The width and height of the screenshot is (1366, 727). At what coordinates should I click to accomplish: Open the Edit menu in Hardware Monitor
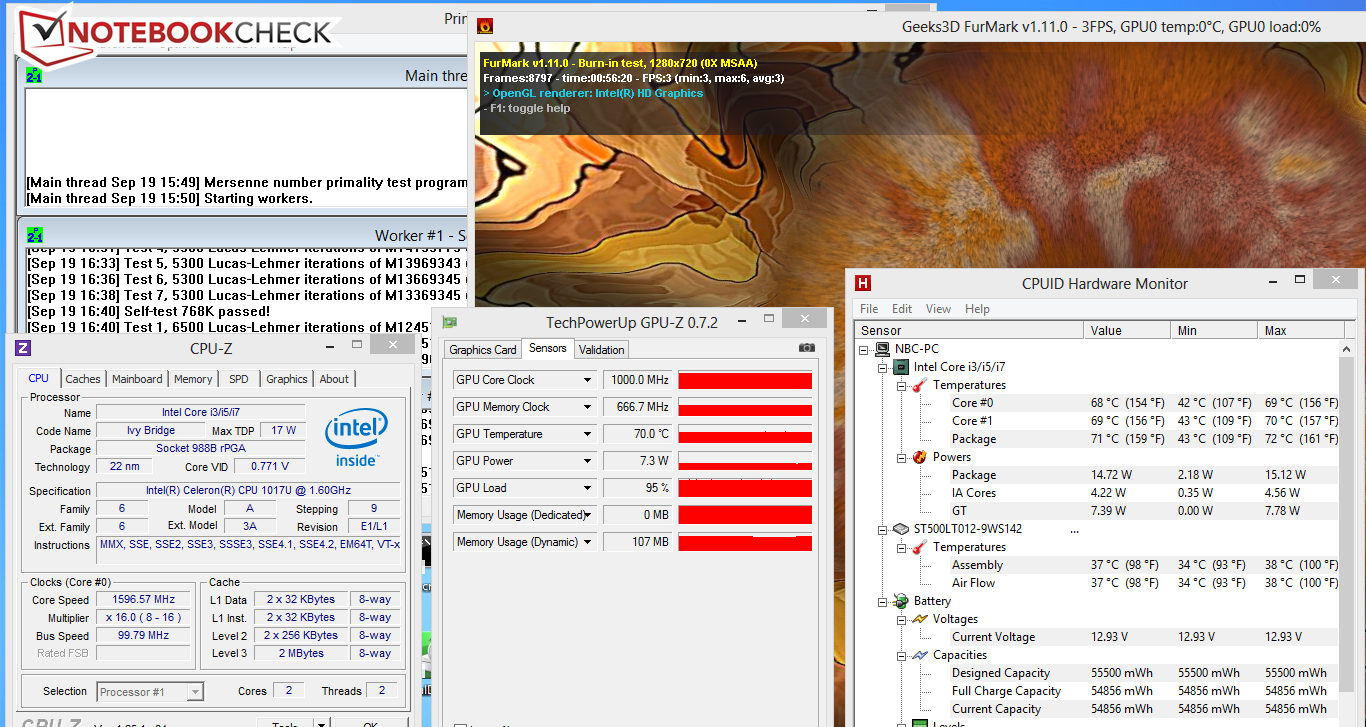(902, 309)
